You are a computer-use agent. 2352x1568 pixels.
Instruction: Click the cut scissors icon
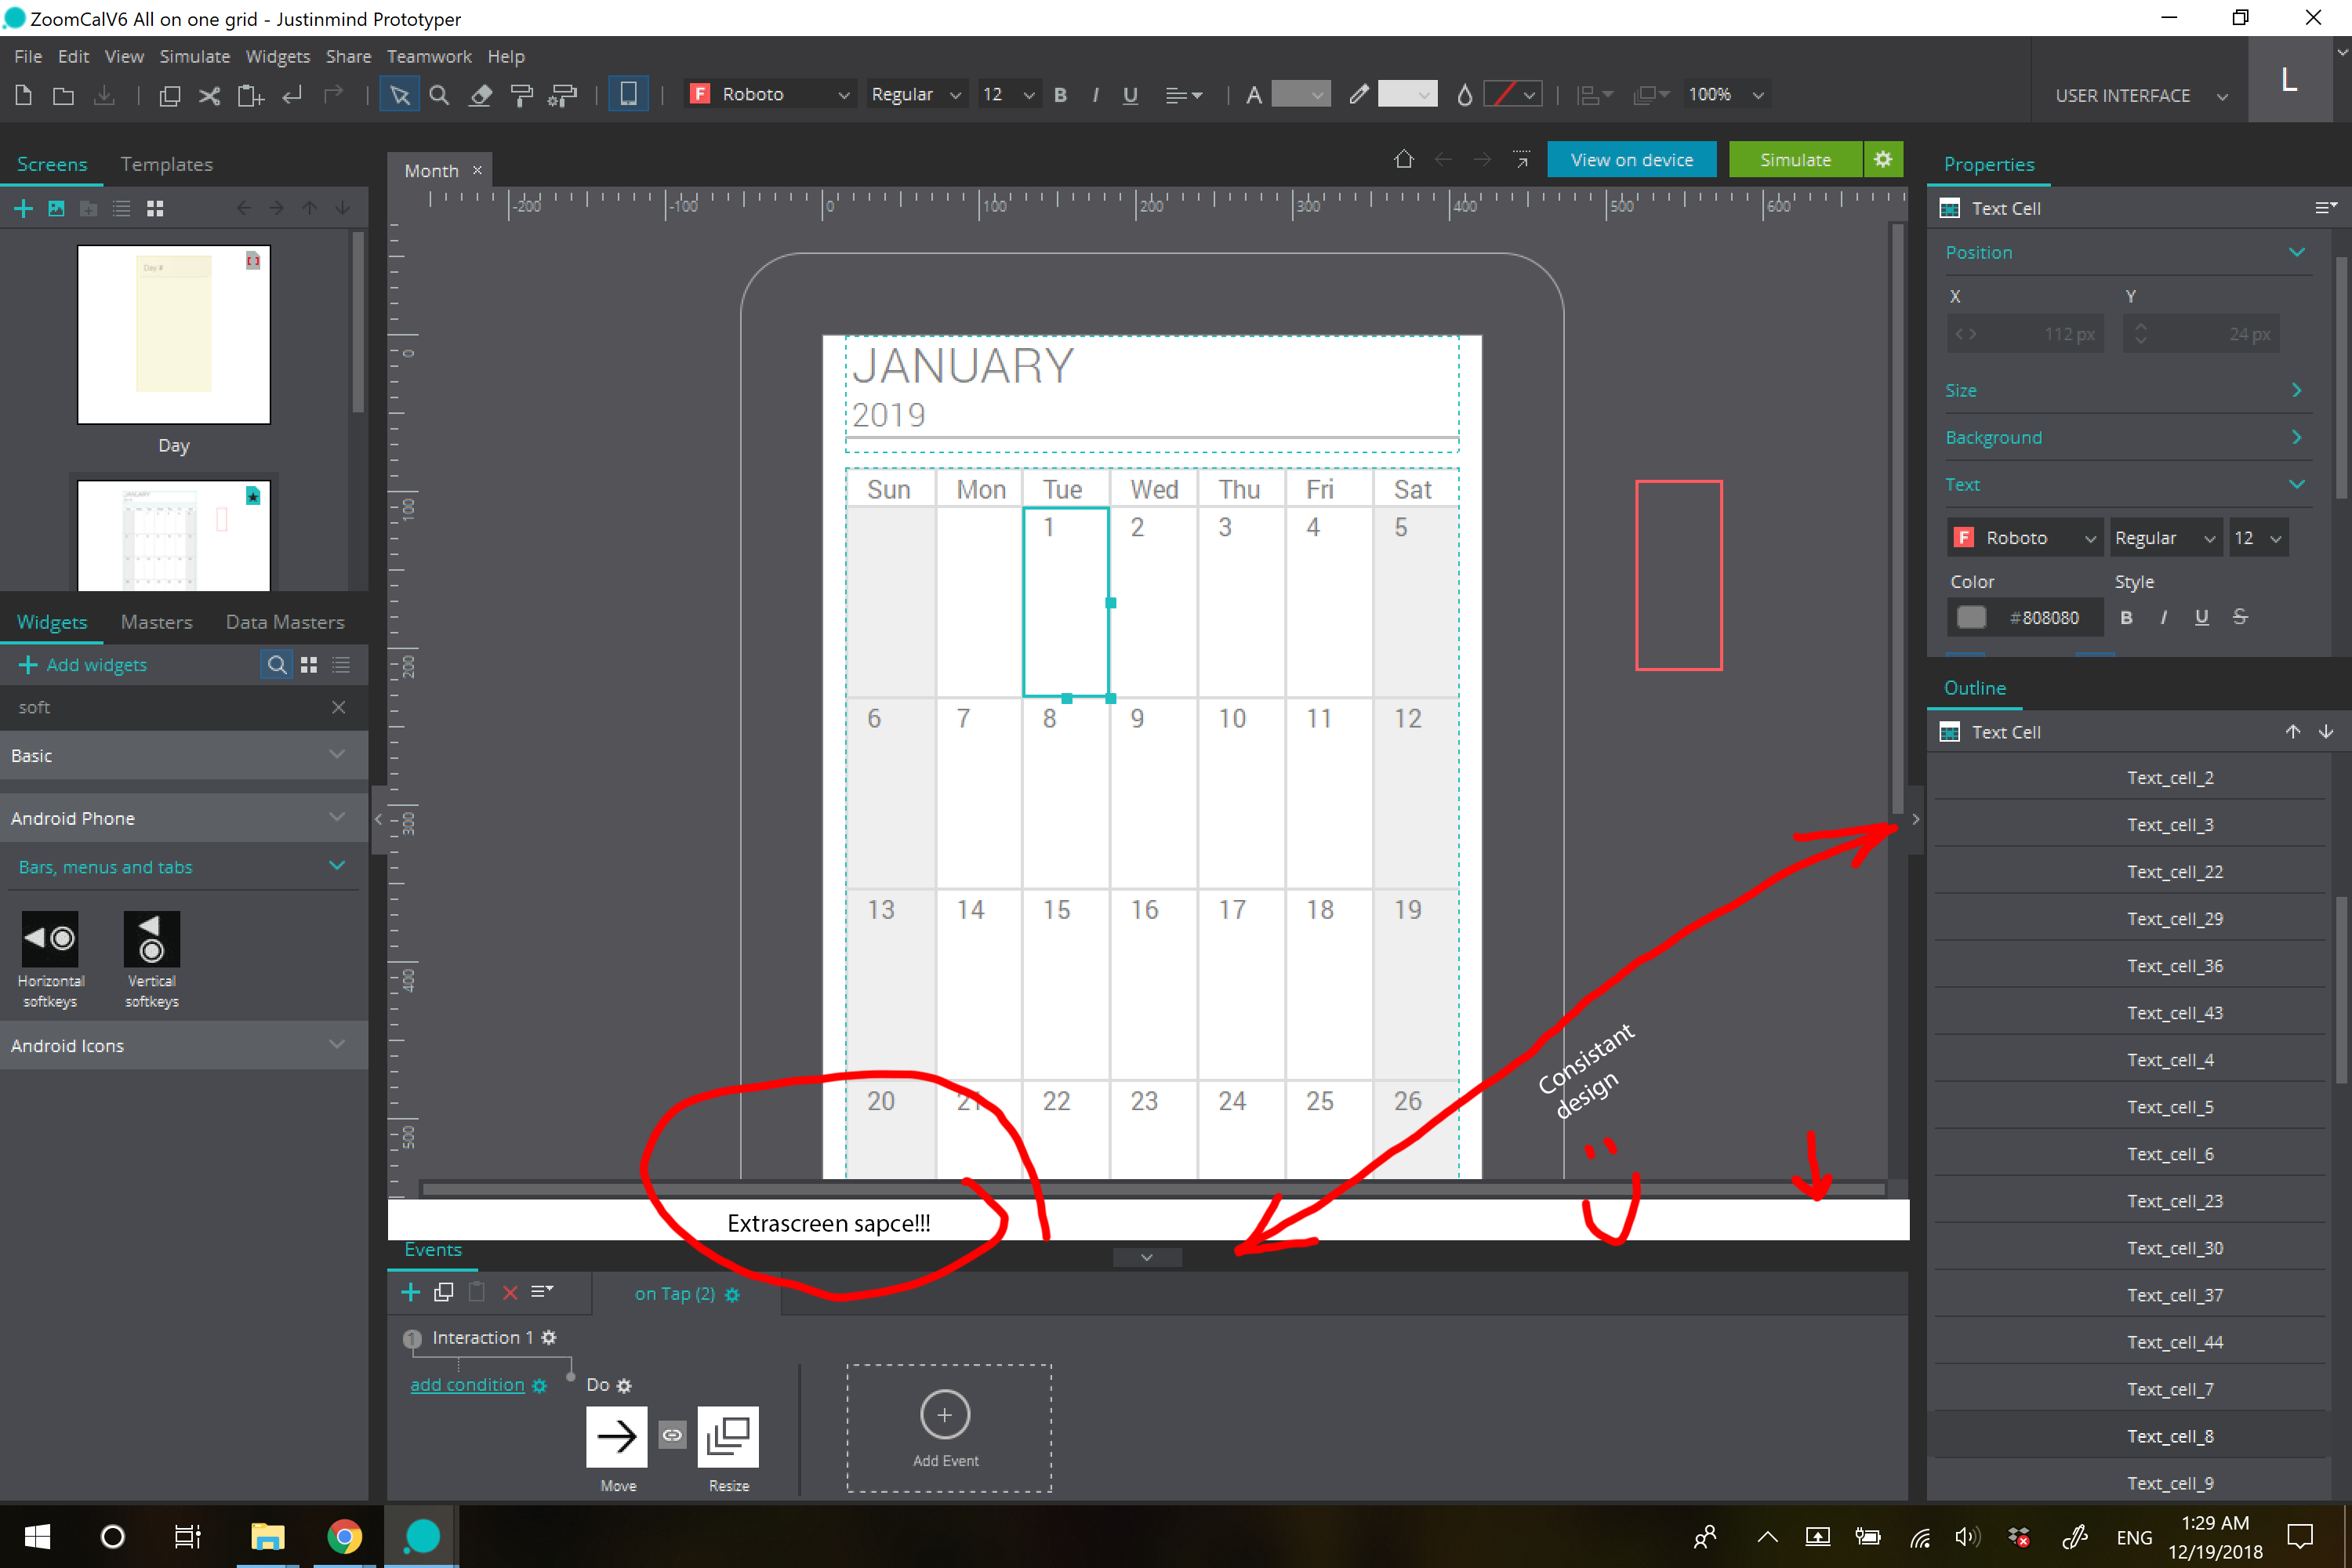[209, 95]
